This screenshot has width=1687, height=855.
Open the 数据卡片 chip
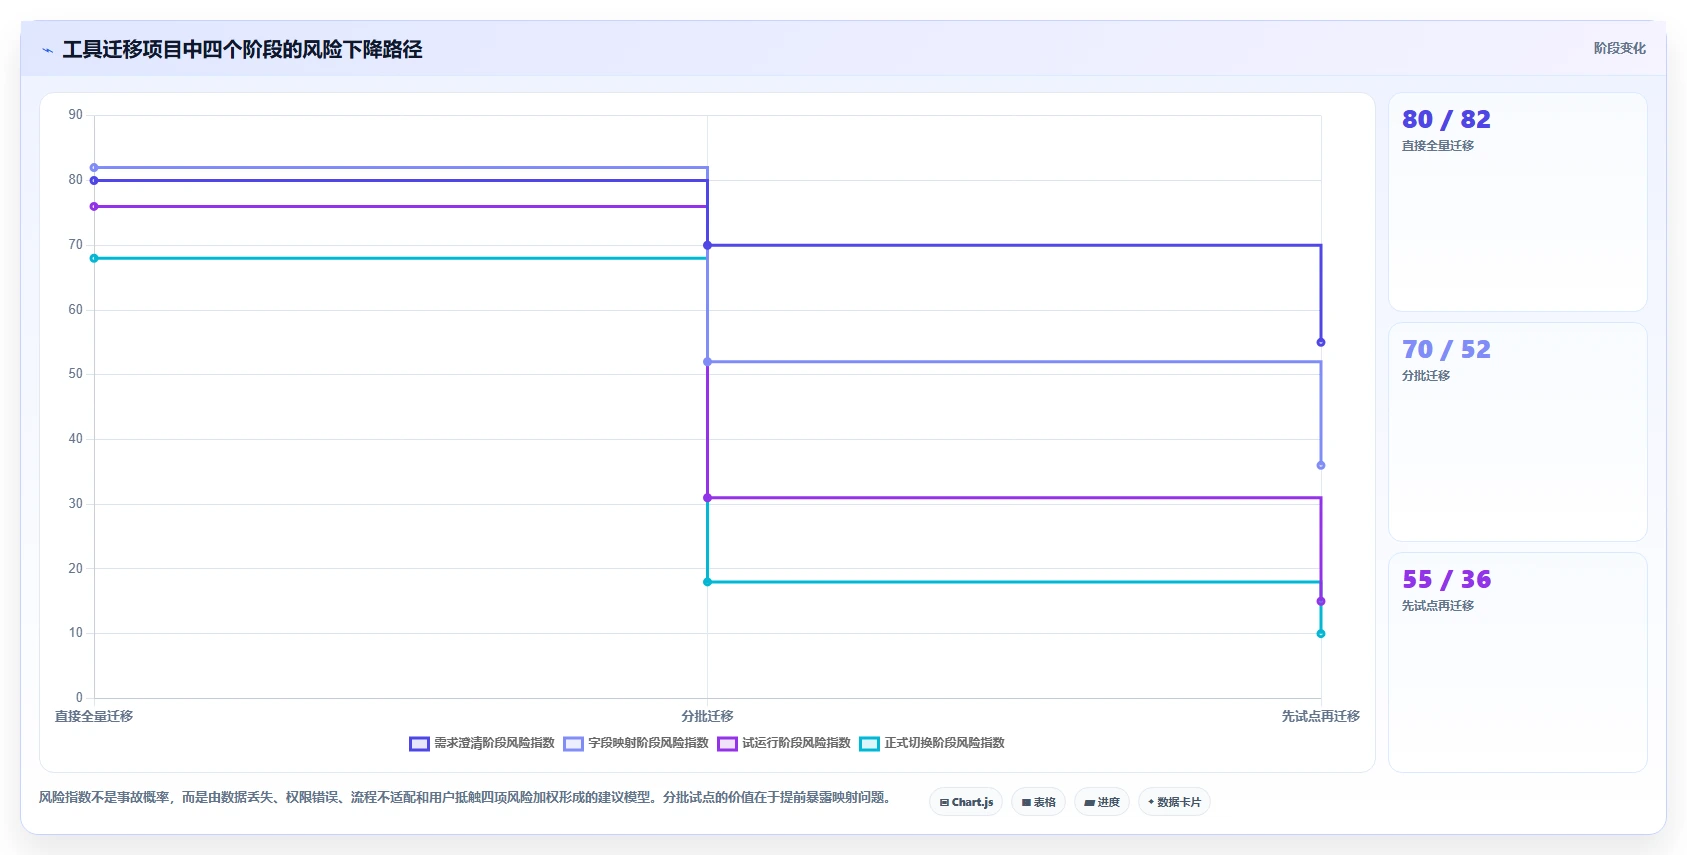pyautogui.click(x=1174, y=802)
